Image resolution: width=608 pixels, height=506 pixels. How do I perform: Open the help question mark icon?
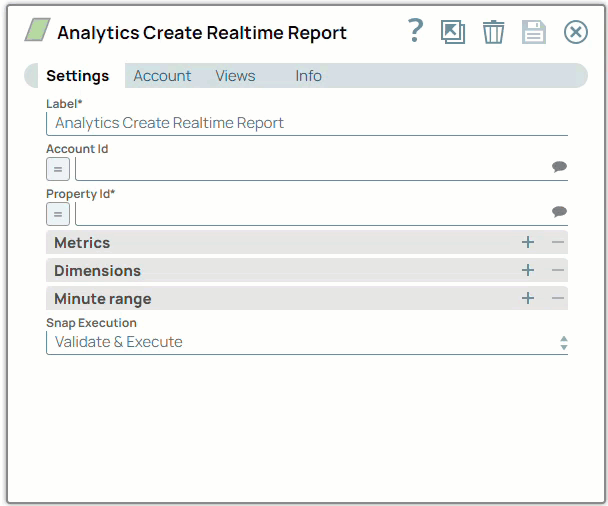click(416, 32)
